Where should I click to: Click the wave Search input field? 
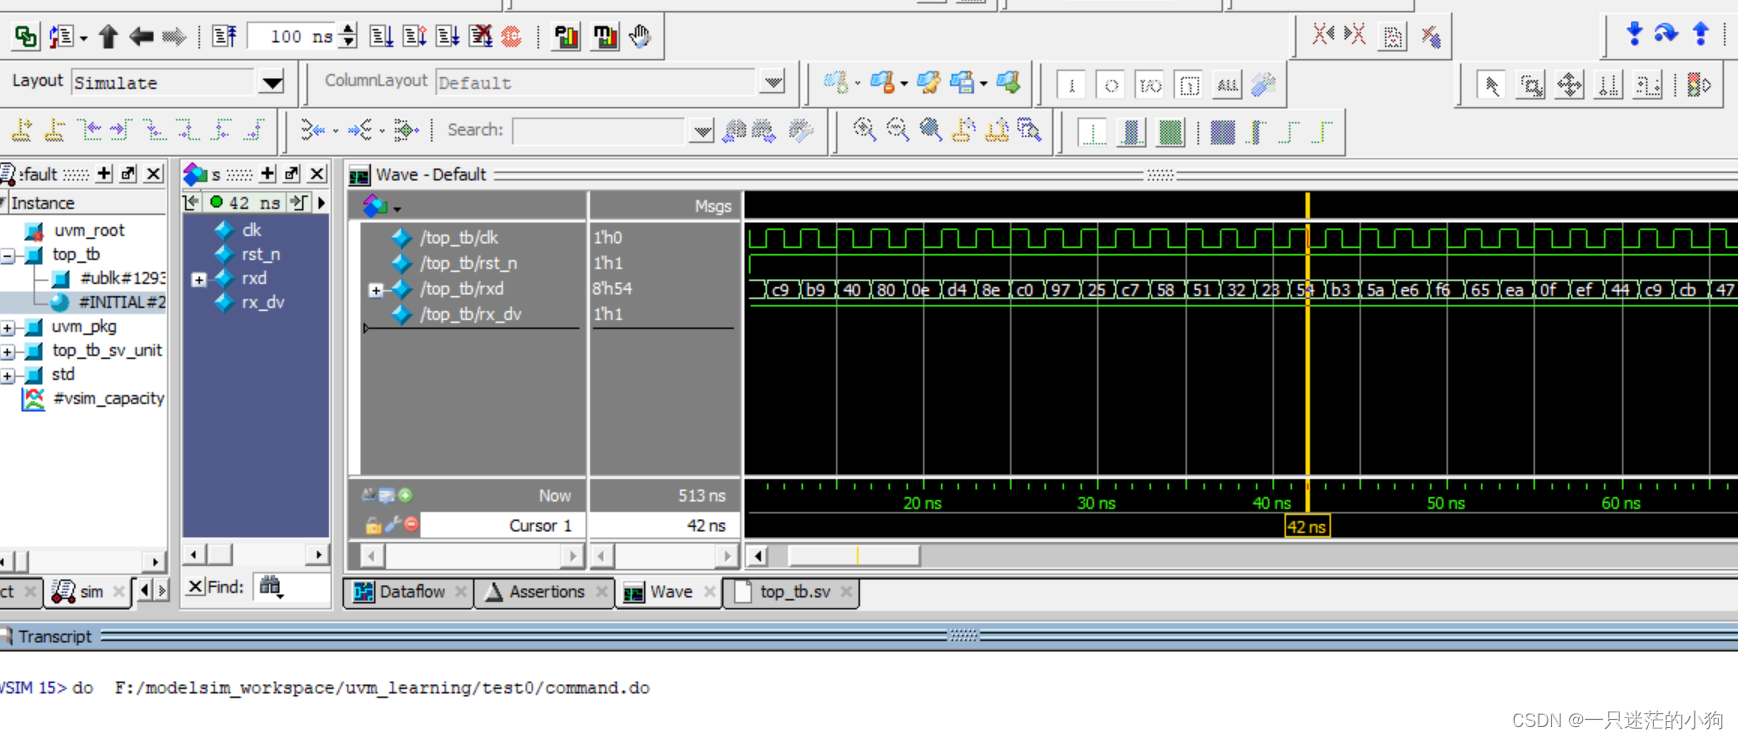(x=600, y=130)
